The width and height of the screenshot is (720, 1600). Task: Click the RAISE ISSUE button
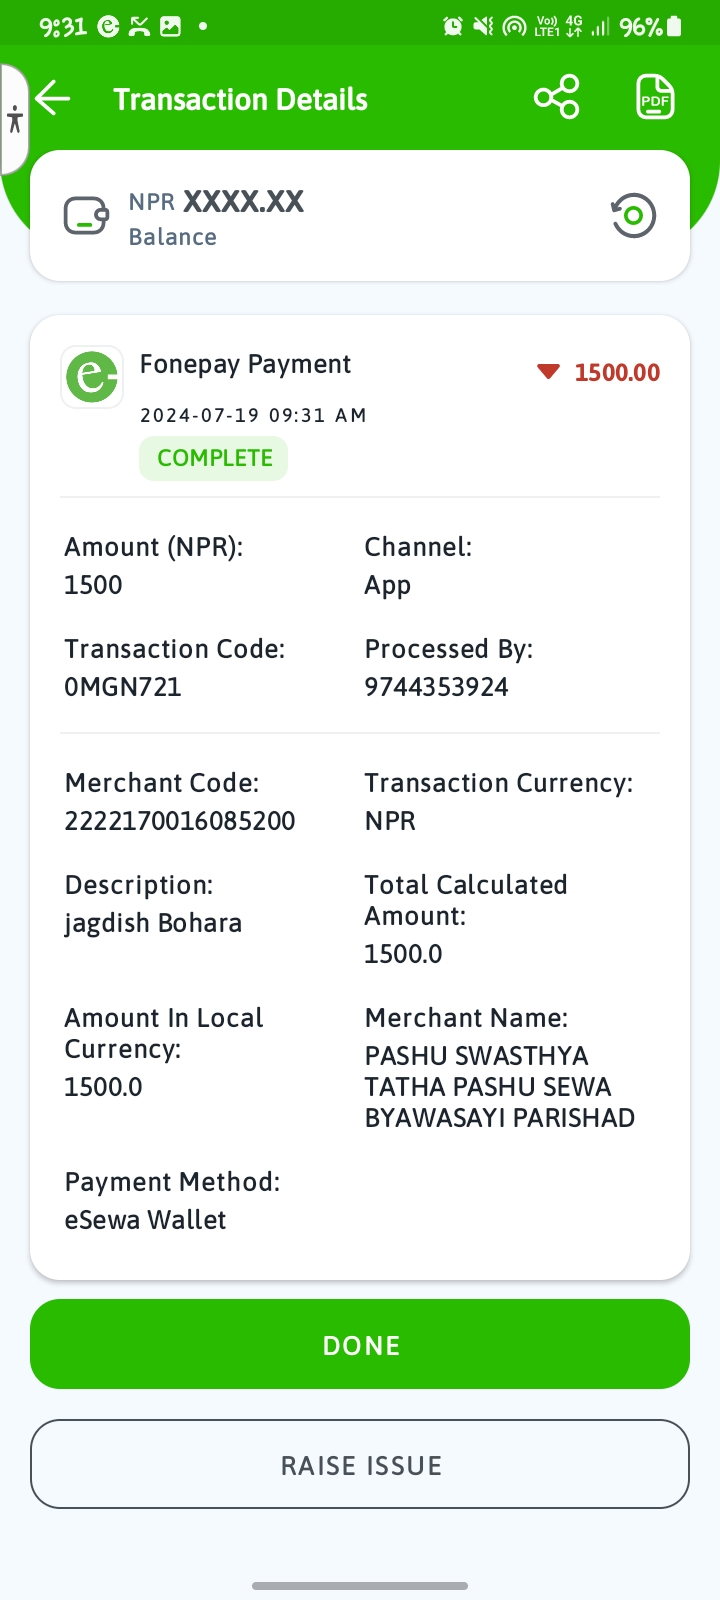[360, 1464]
